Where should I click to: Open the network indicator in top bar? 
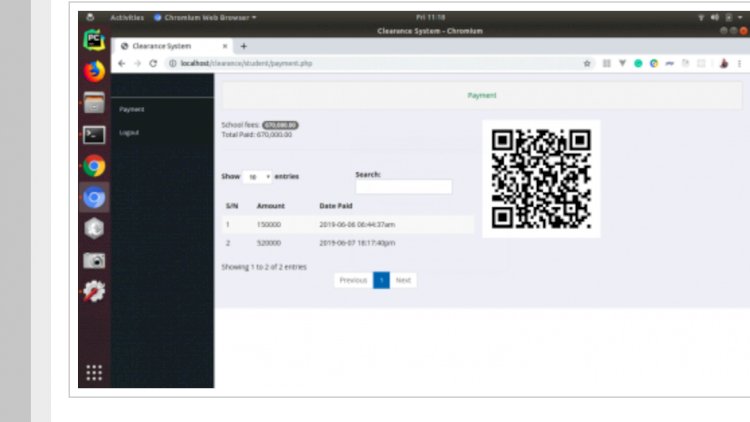(x=701, y=17)
